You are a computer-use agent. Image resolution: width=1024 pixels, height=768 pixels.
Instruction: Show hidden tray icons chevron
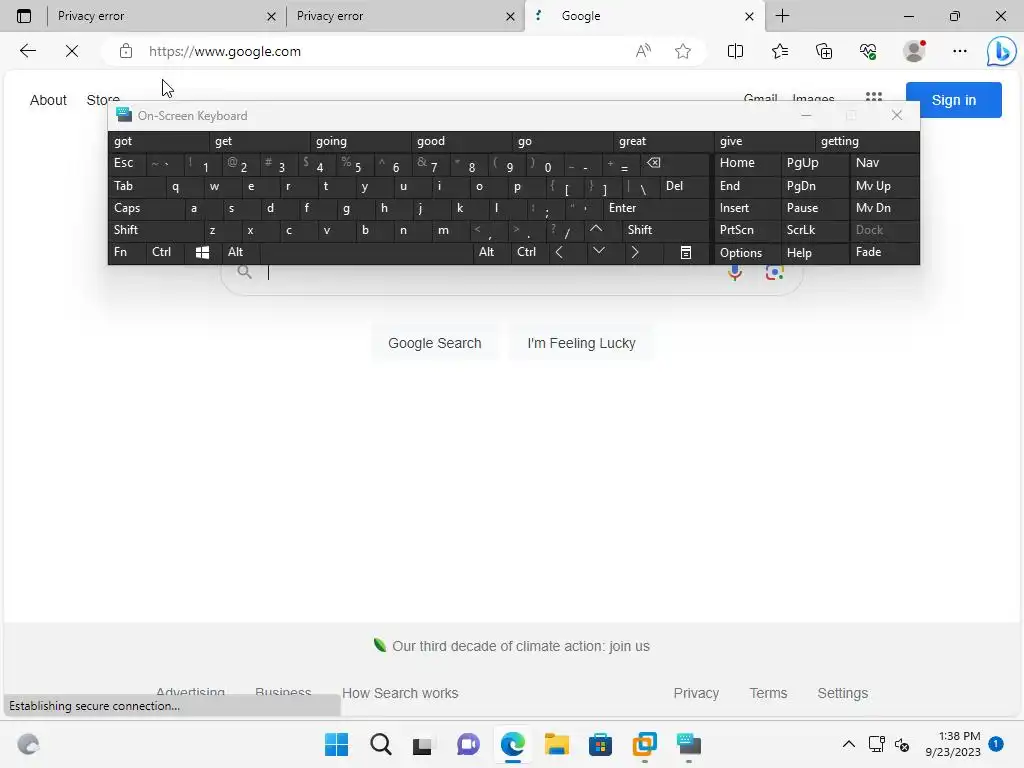click(x=848, y=744)
